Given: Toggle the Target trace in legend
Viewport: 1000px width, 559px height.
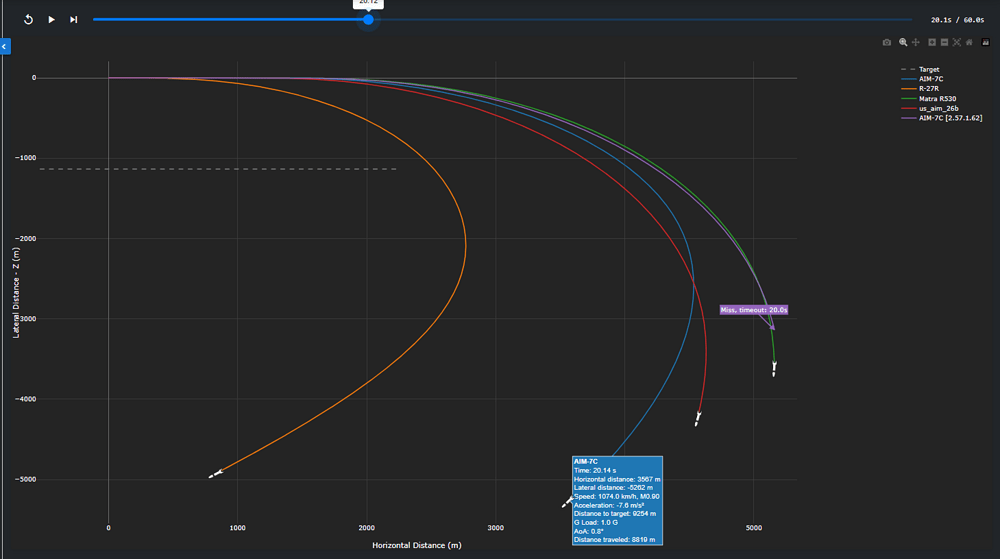Looking at the screenshot, I should [920, 69].
